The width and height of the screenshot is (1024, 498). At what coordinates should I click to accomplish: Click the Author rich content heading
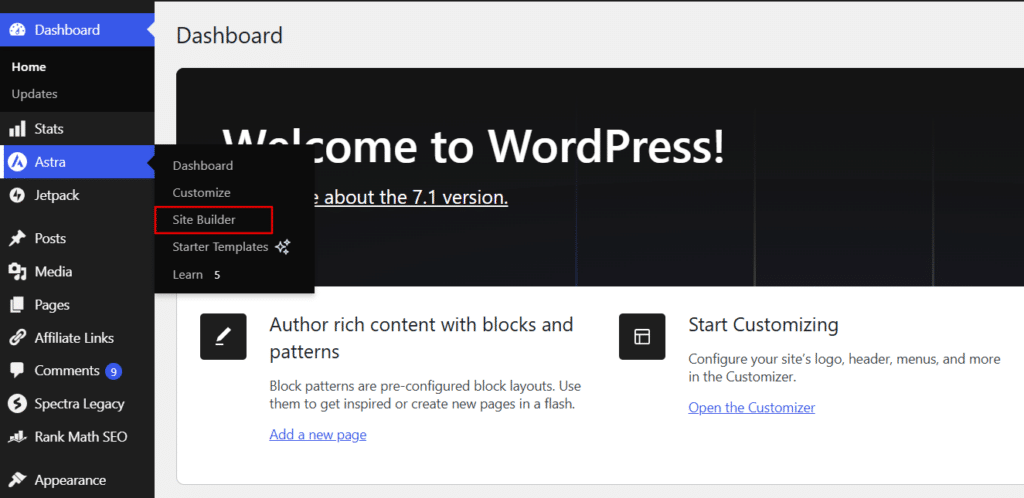click(x=421, y=338)
